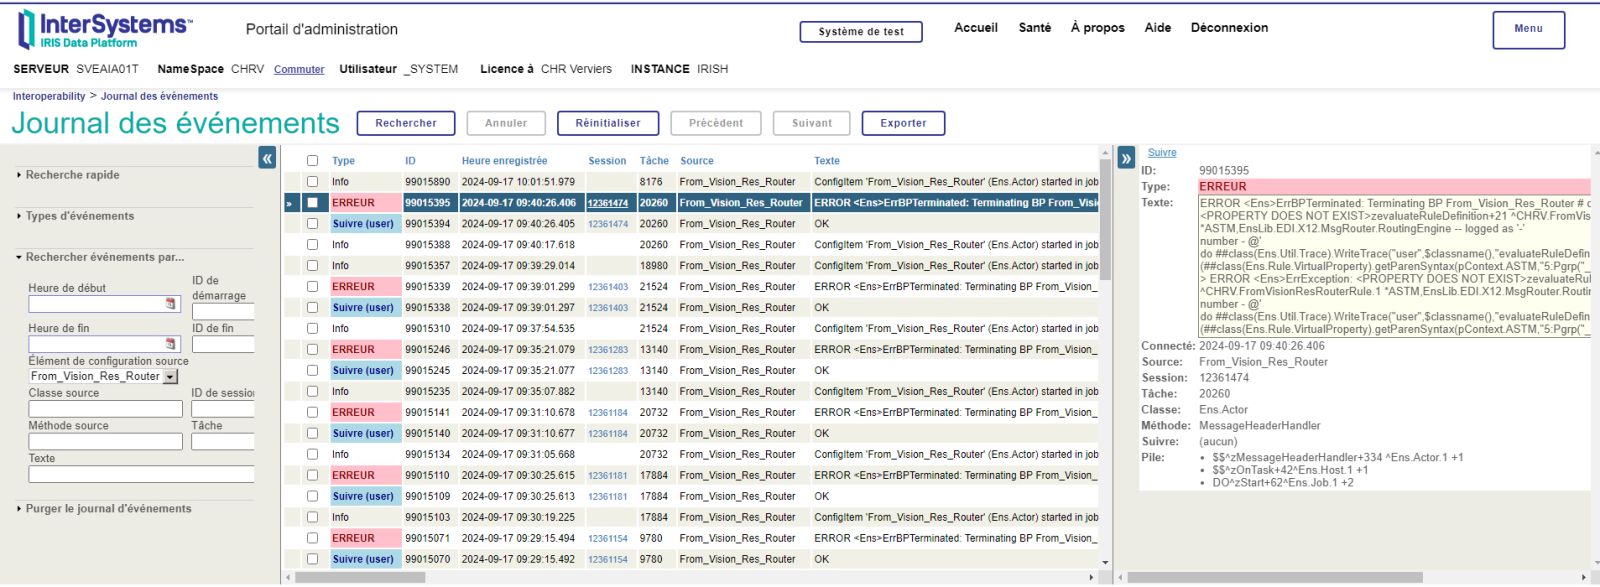Check the box for event 99015246
This screenshot has height=587, width=1600.
tap(312, 350)
